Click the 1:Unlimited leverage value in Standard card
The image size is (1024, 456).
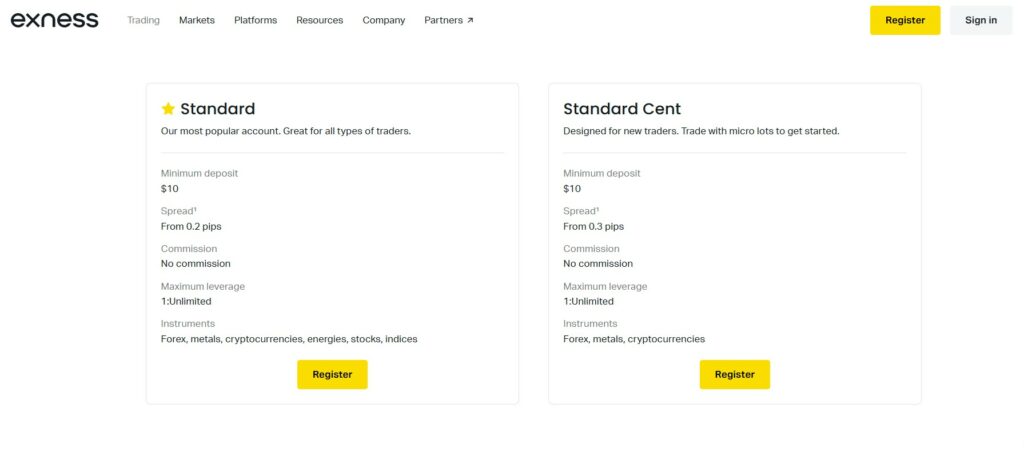pos(186,301)
